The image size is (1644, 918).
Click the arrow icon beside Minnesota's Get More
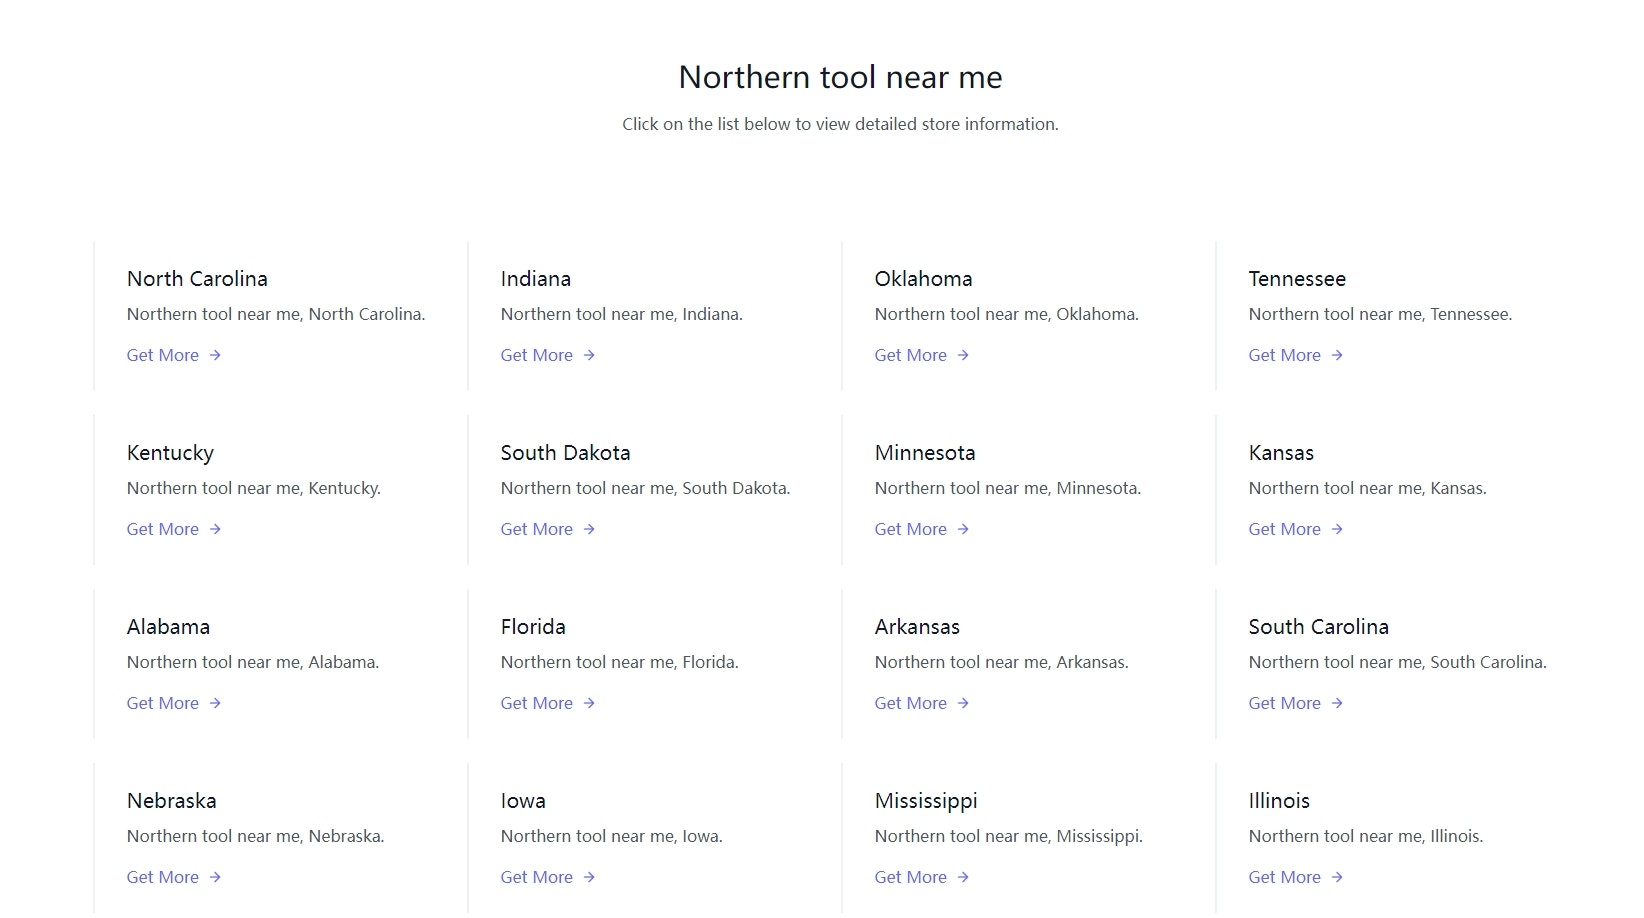coord(963,529)
